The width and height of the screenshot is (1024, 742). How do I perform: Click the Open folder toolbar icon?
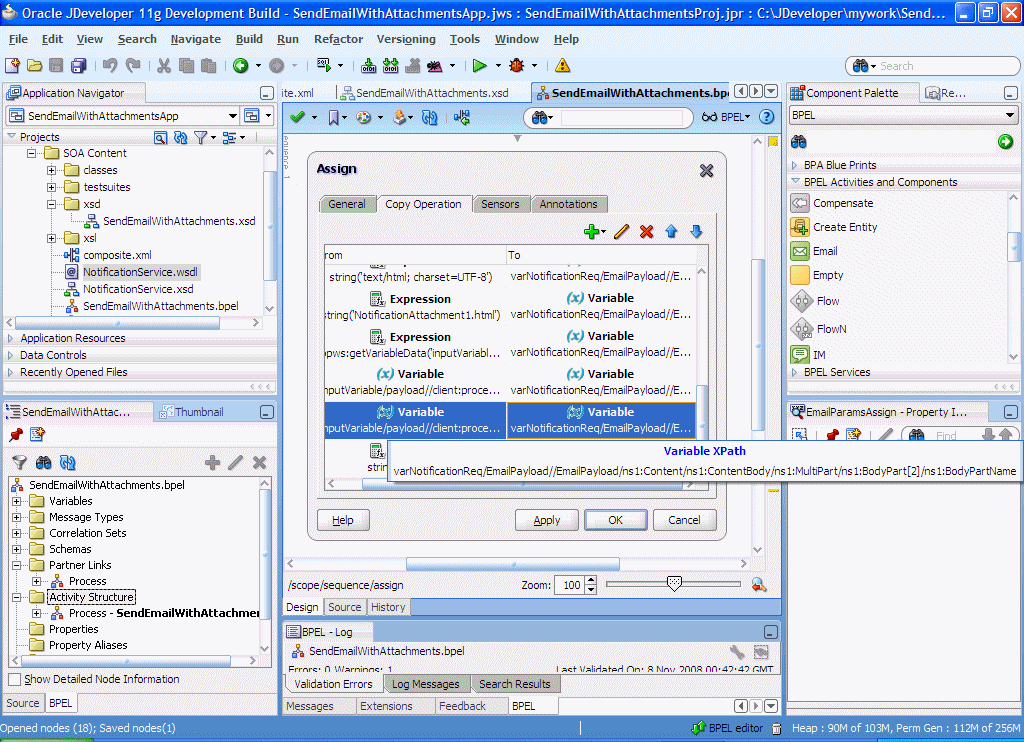[35, 65]
